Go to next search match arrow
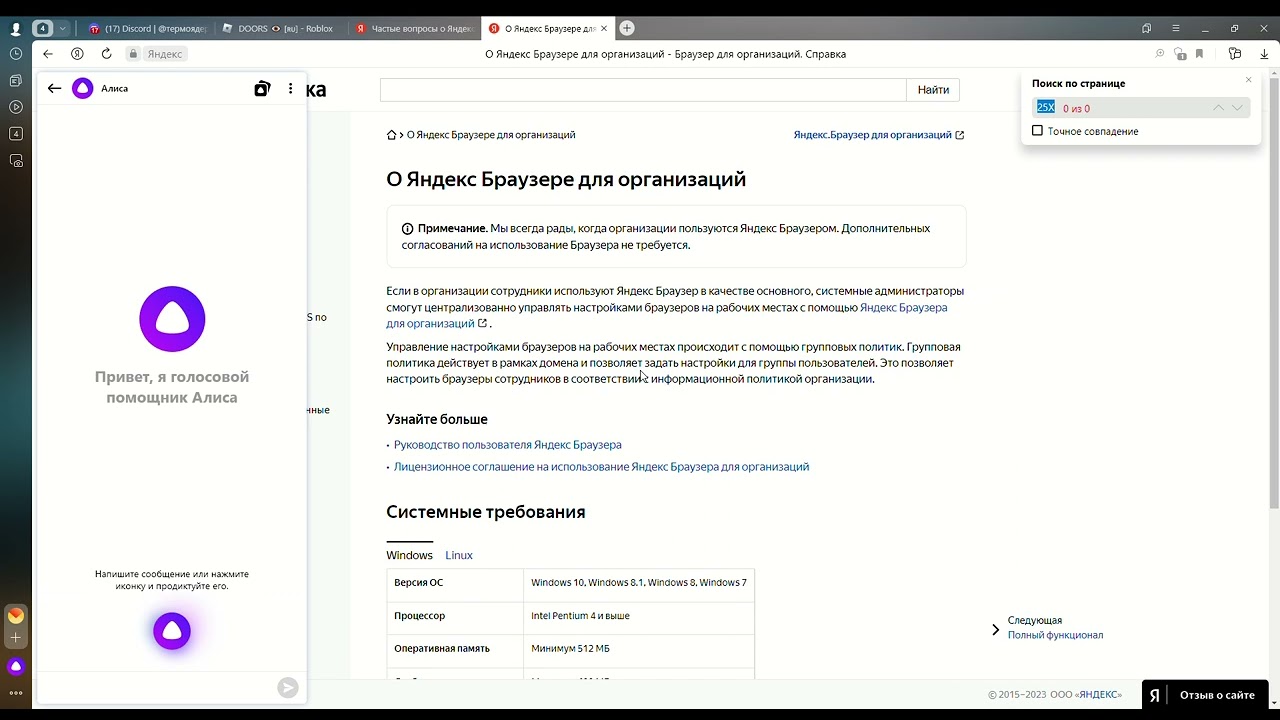The width and height of the screenshot is (1280, 720). (1238, 107)
